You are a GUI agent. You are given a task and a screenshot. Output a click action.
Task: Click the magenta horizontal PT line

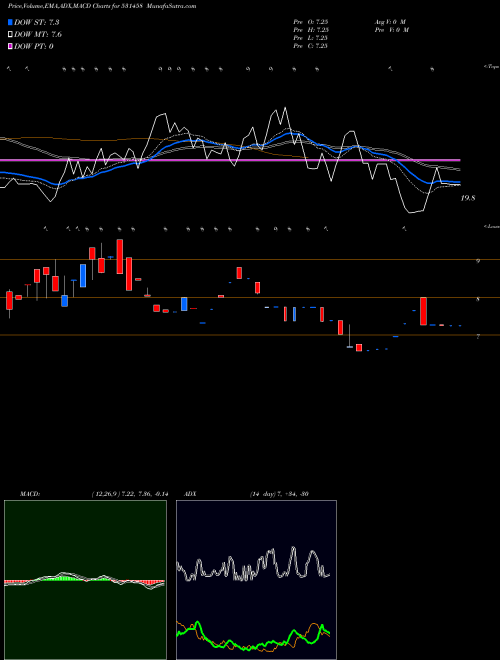(230, 160)
